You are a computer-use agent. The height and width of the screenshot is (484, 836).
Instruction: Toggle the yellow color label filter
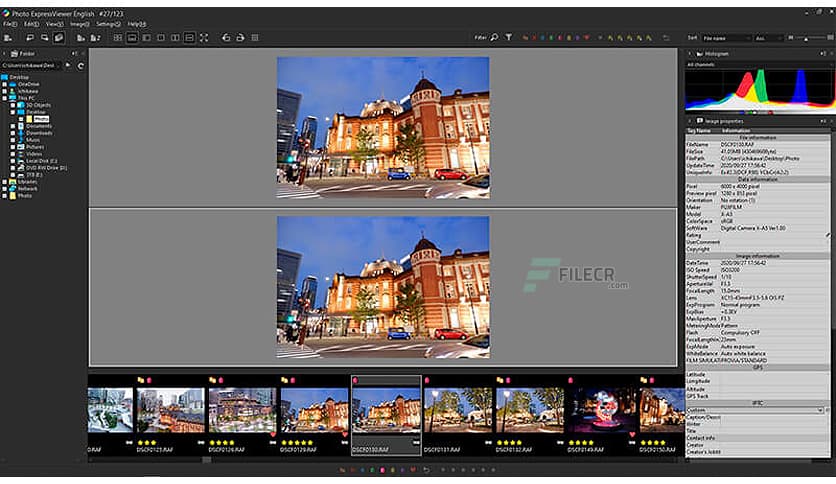569,38
